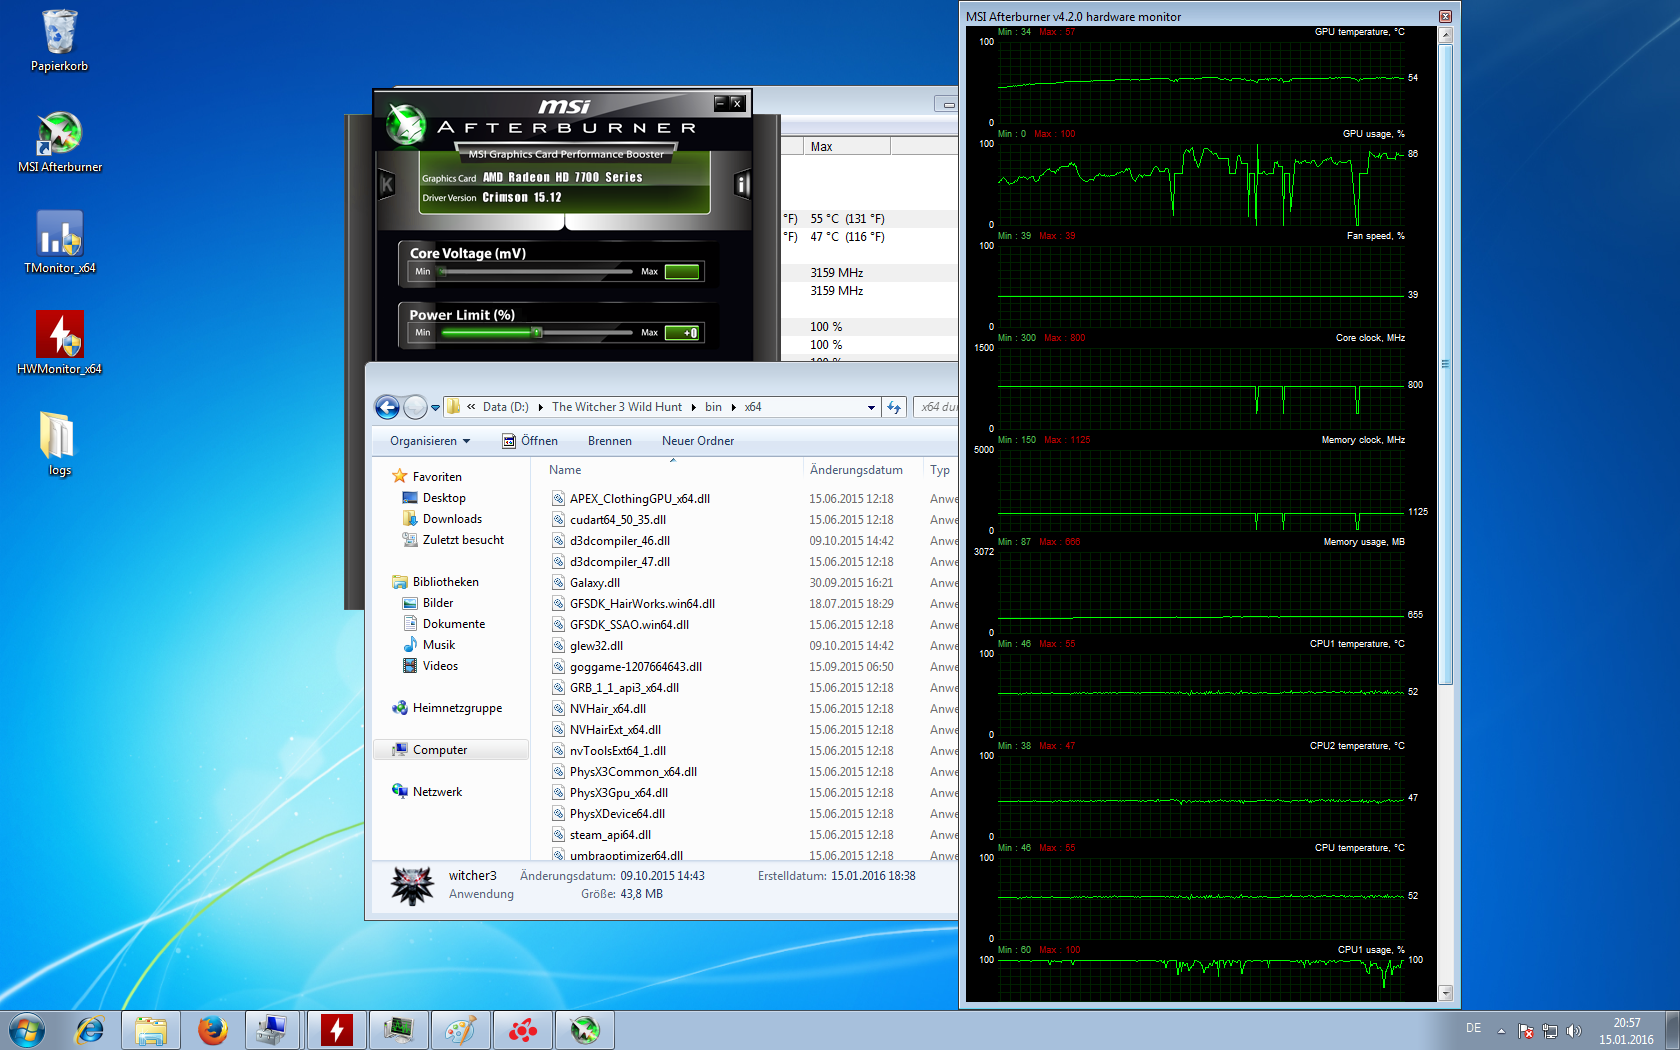This screenshot has width=1680, height=1050.
Task: Open the Öffnen icon in Explorer toolbar
Action: tap(509, 441)
